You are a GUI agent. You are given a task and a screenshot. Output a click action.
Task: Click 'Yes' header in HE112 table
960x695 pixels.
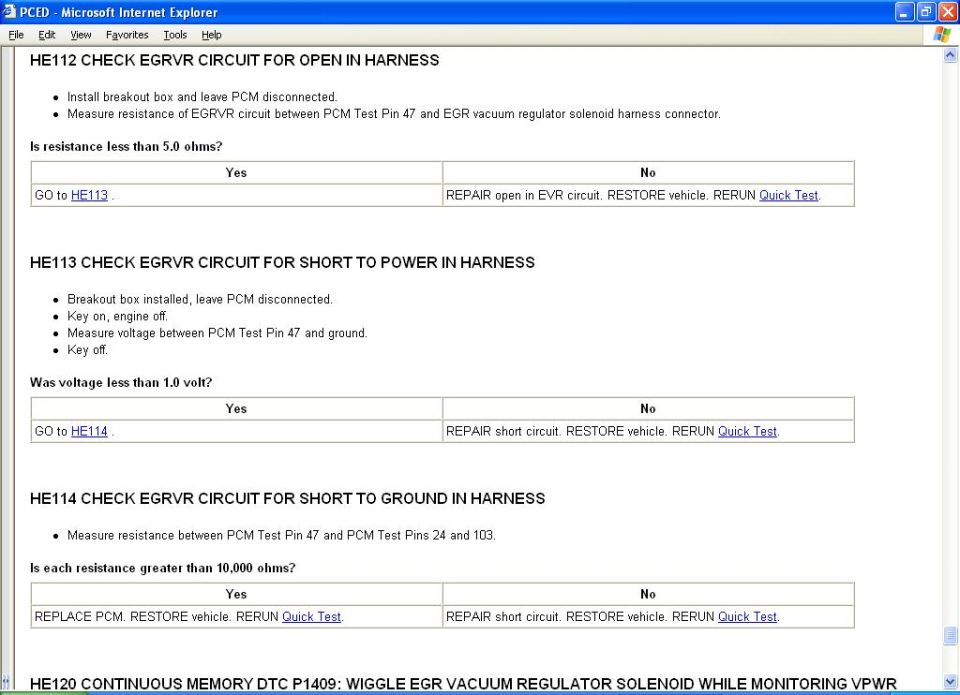coord(236,173)
